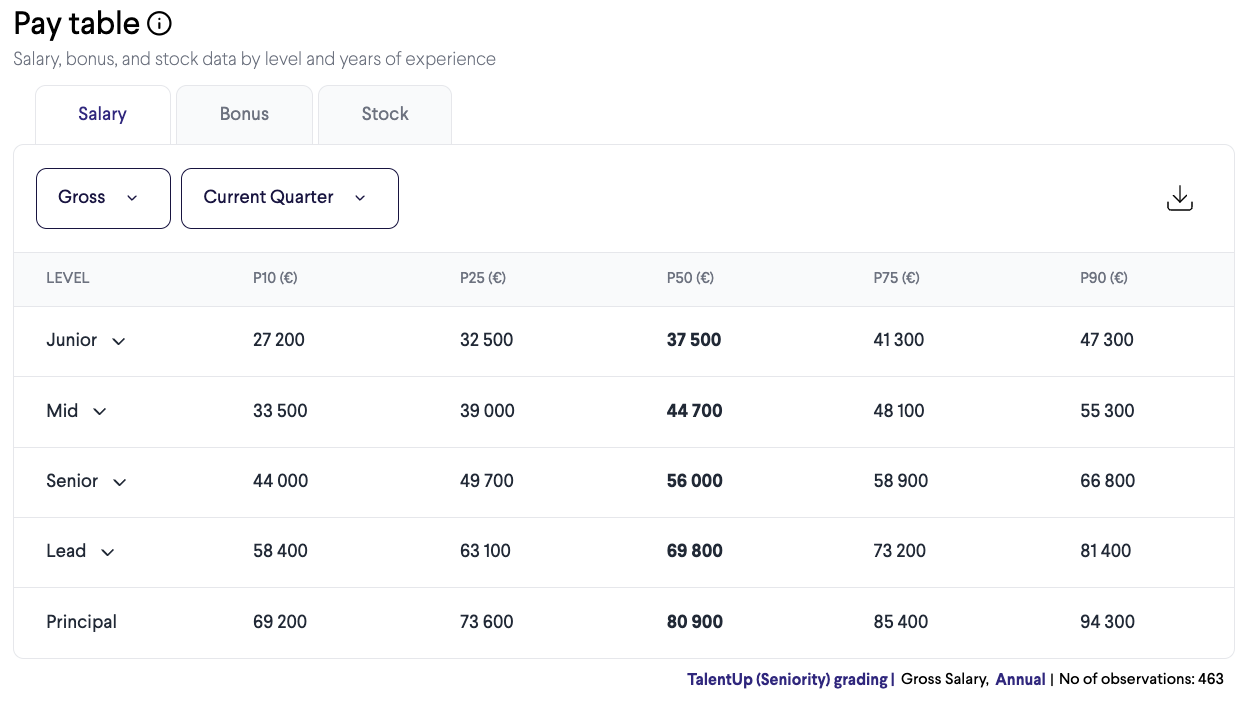Switch to the Salary tab

[102, 114]
